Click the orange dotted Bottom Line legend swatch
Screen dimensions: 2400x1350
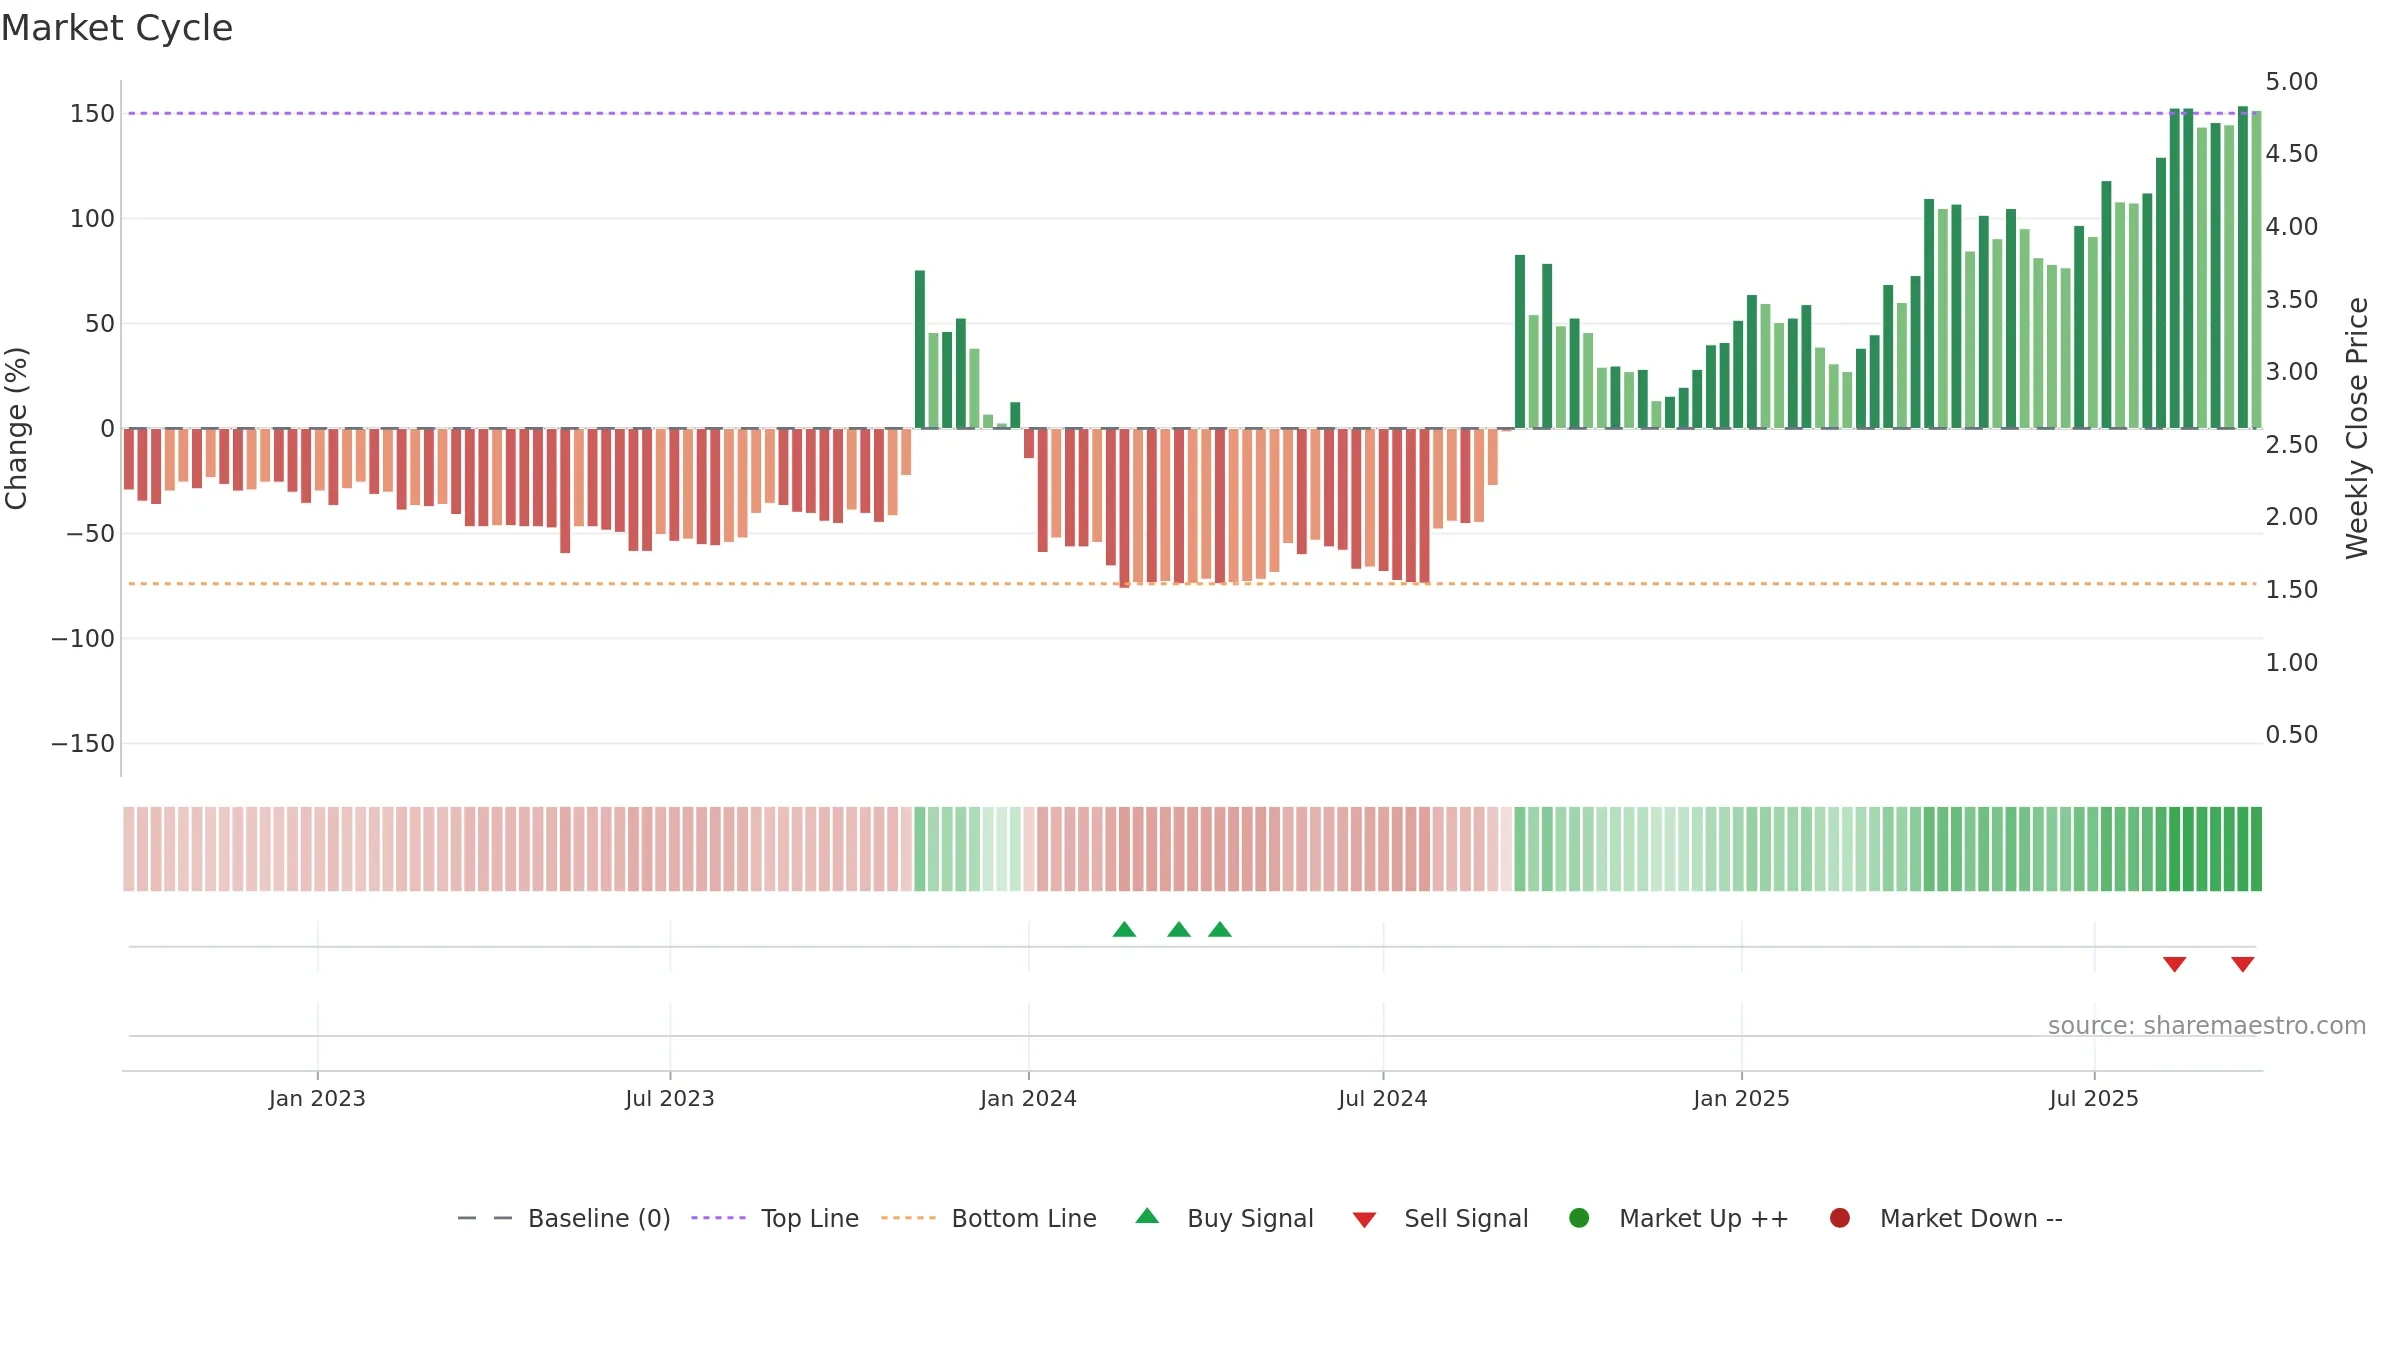(908, 1218)
